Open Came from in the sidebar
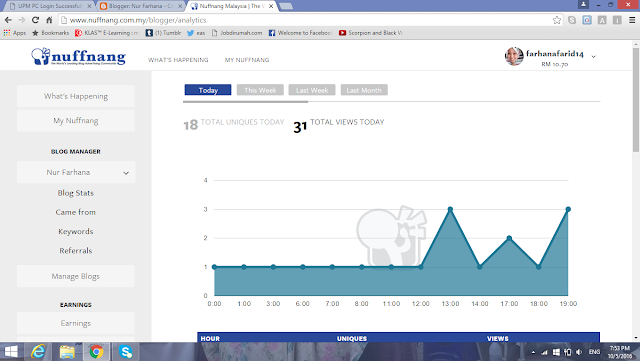This screenshot has width=640, height=361. click(76, 212)
